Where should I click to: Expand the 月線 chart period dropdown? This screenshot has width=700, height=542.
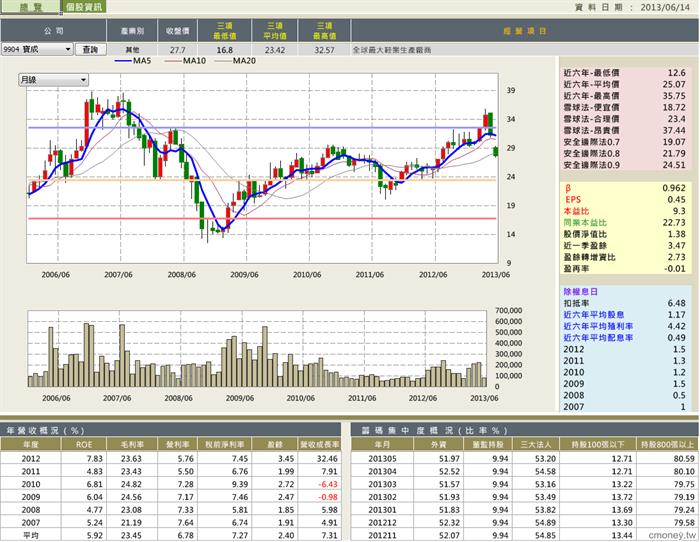[x=54, y=80]
